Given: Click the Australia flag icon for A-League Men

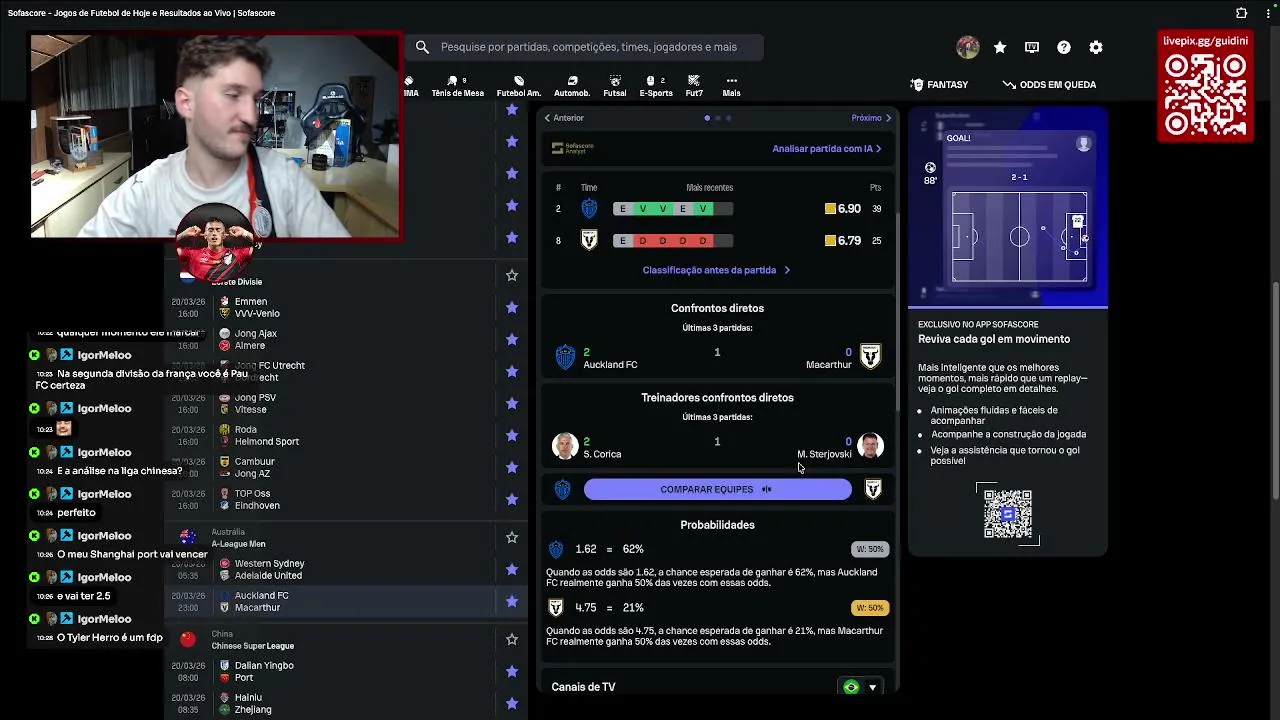Looking at the screenshot, I should tap(188, 538).
